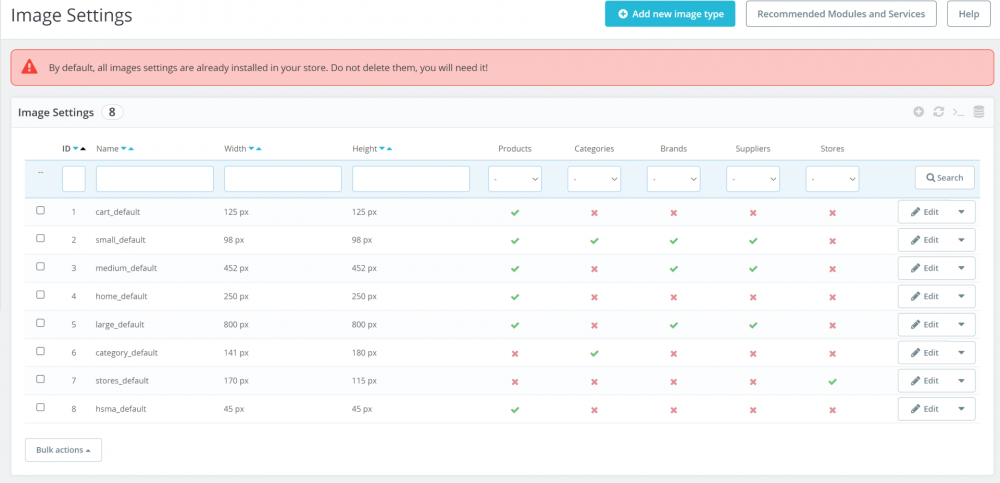Viewport: 1000px width, 483px height.
Task: Edit the category_default image type
Action: (924, 352)
